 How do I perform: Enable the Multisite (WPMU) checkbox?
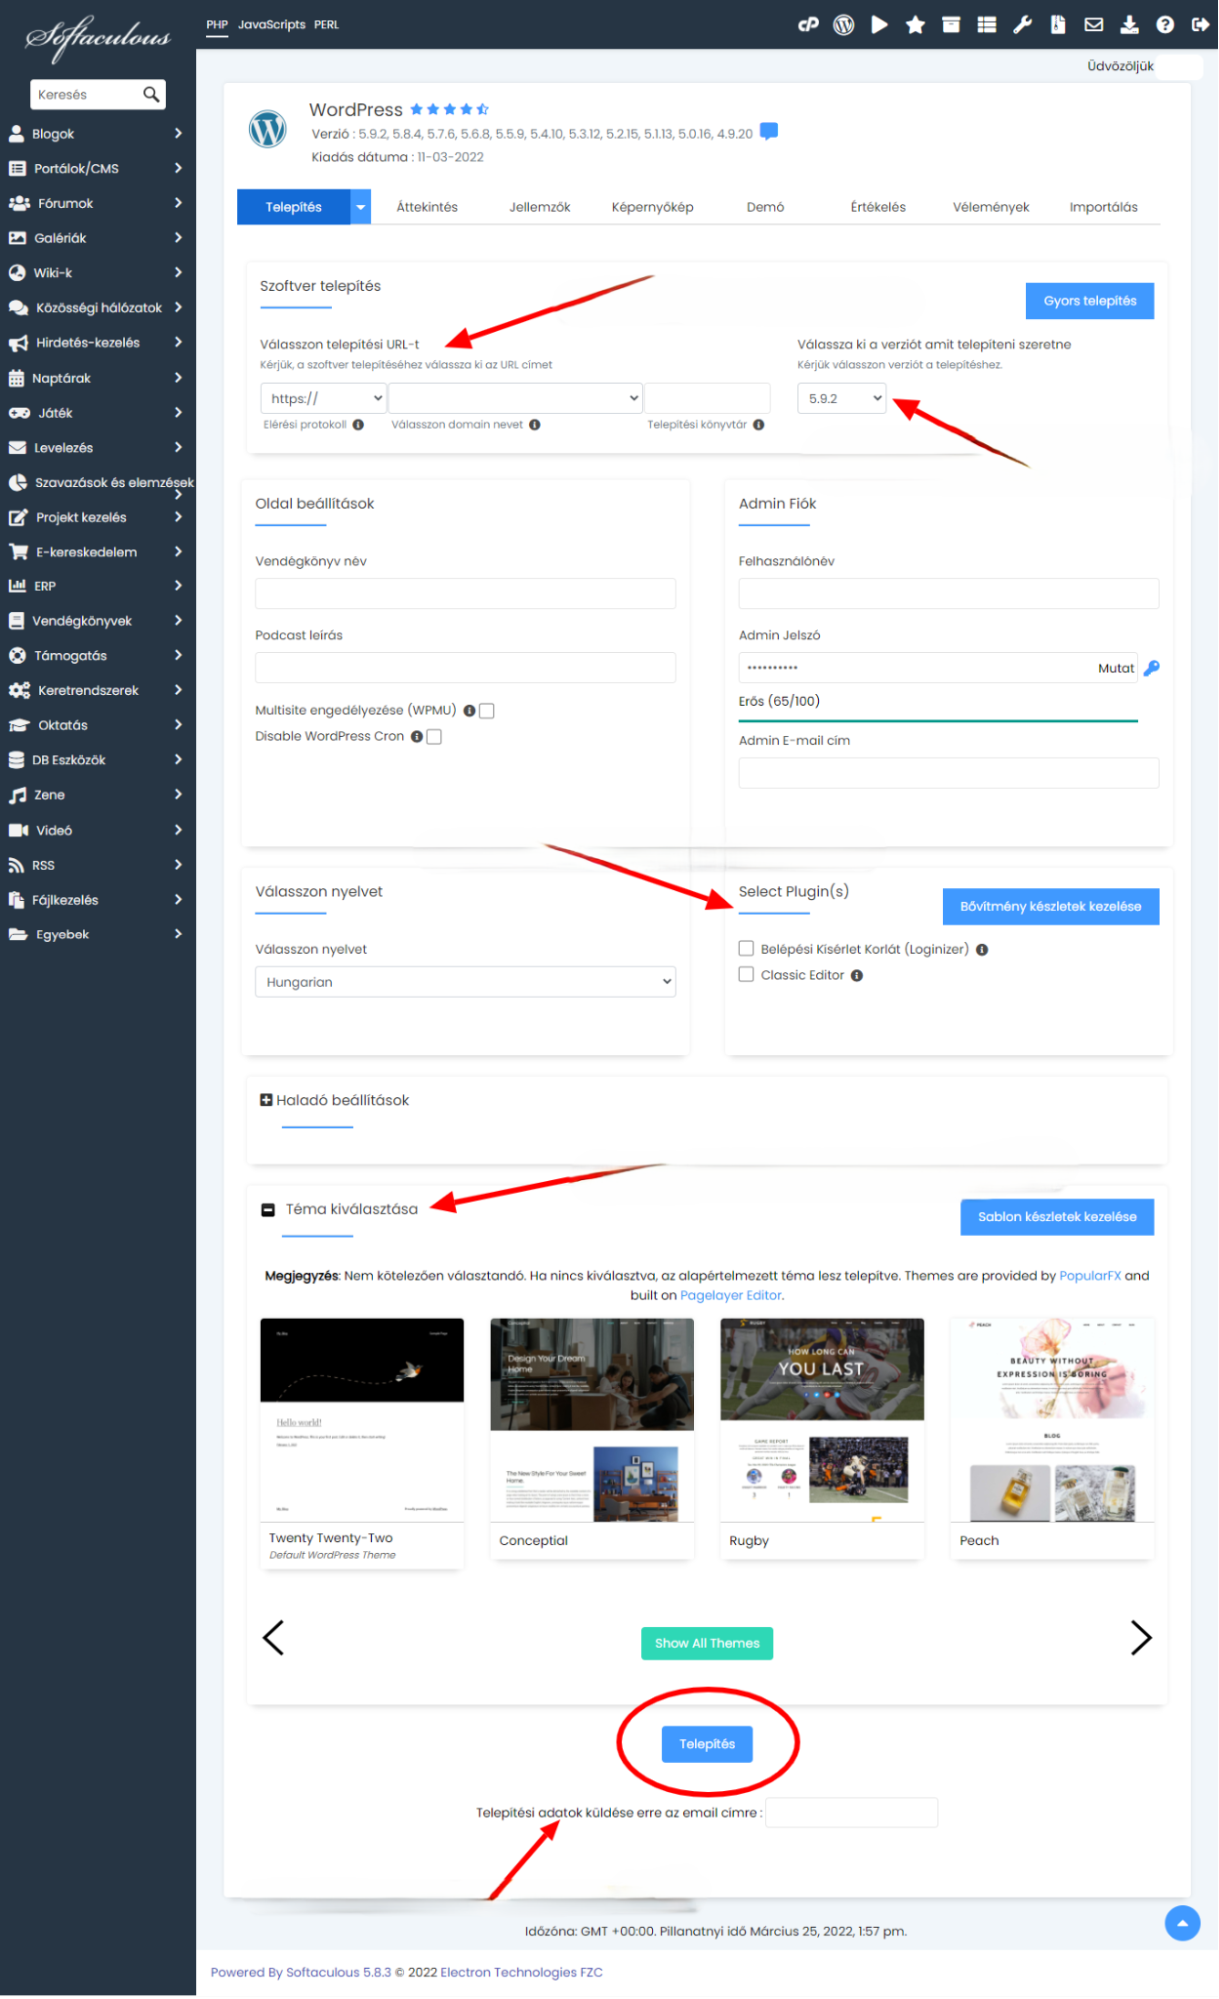(x=487, y=711)
